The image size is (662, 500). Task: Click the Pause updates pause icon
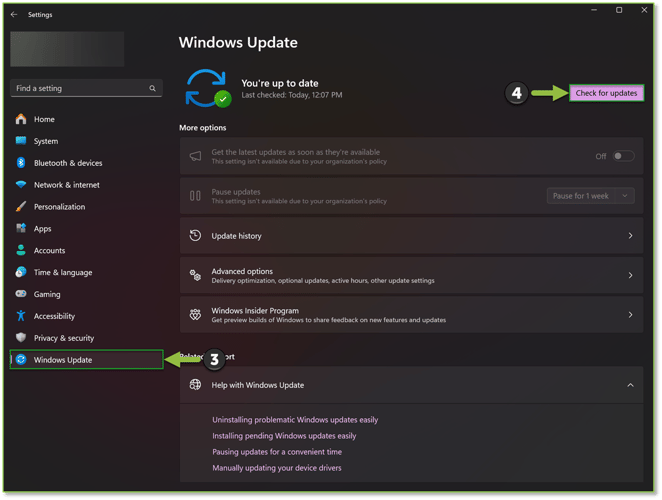tap(195, 196)
